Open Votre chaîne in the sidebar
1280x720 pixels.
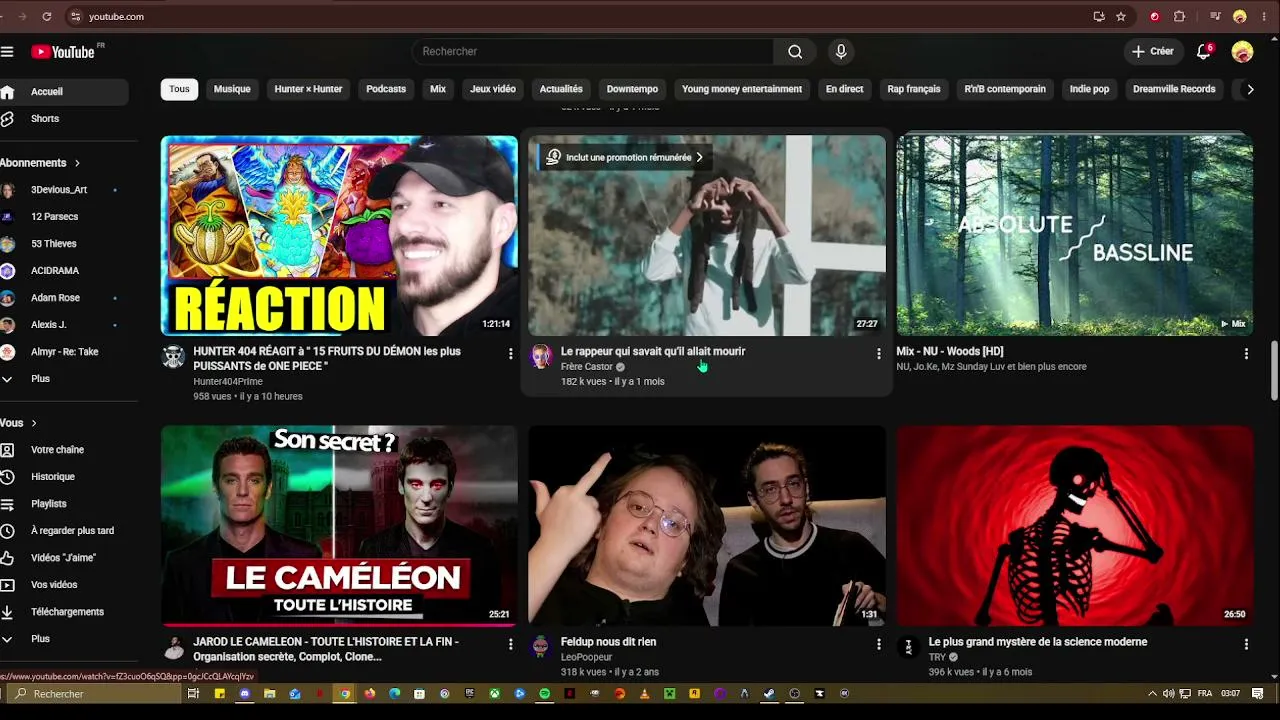click(x=64, y=450)
